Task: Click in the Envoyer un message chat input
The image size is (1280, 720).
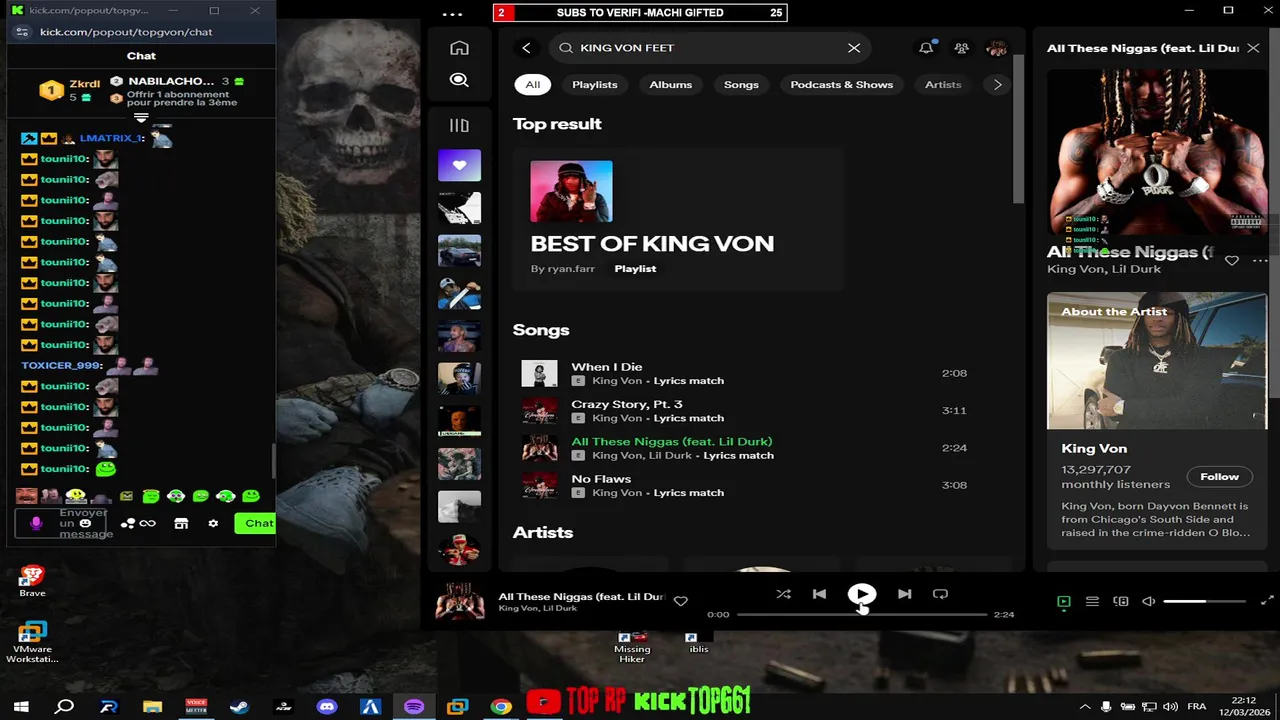Action: click(x=85, y=523)
